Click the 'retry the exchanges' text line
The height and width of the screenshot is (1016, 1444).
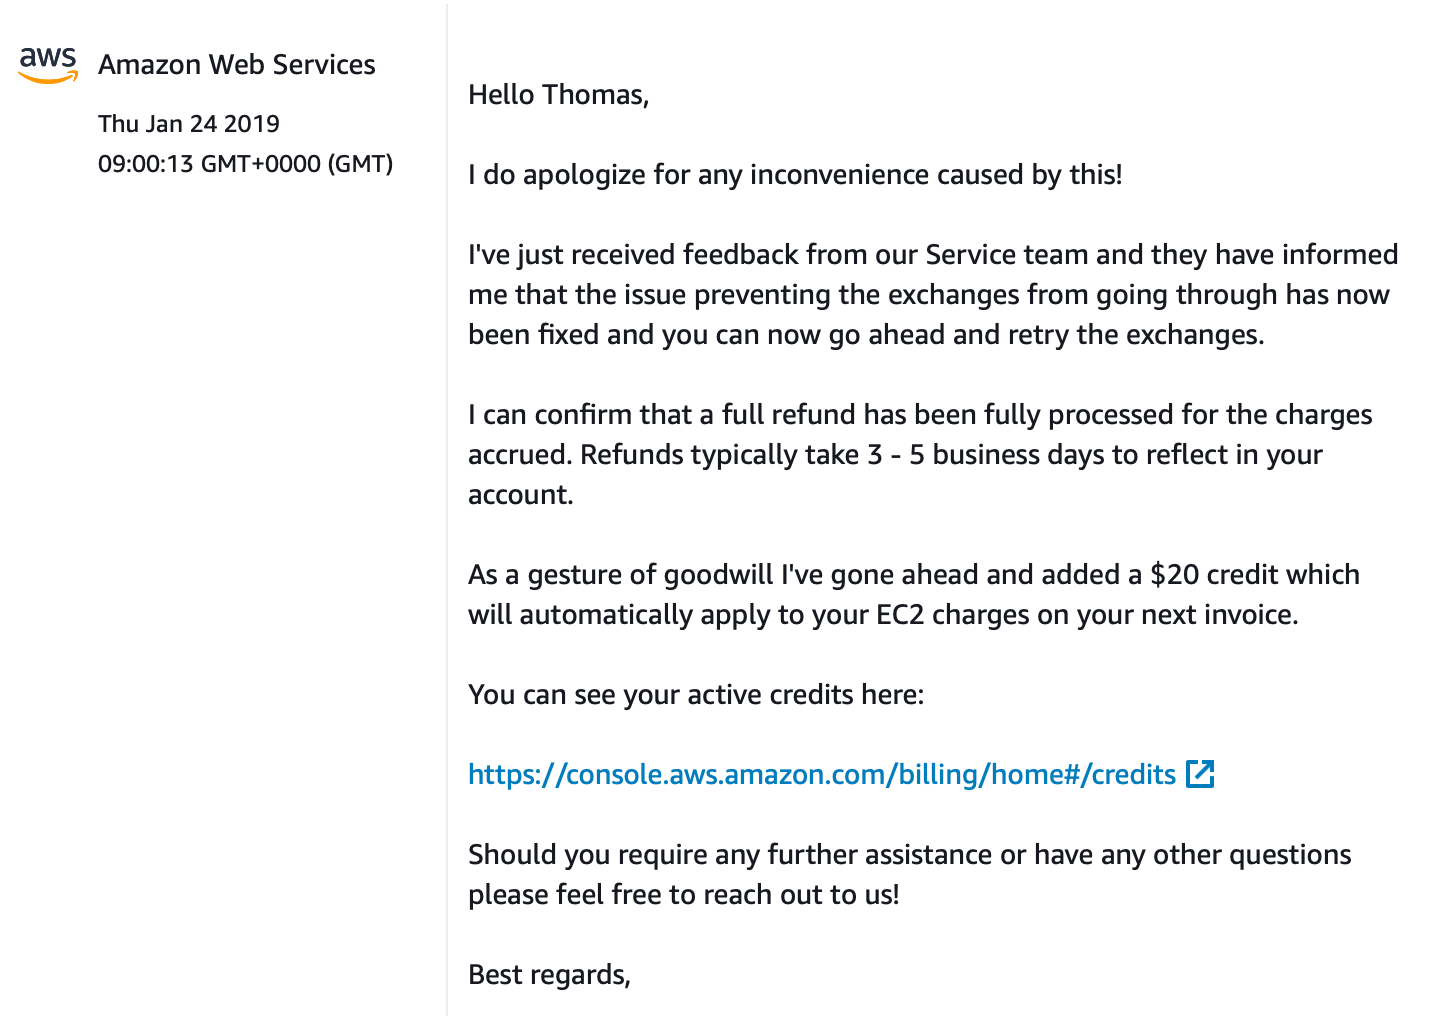(x=866, y=335)
